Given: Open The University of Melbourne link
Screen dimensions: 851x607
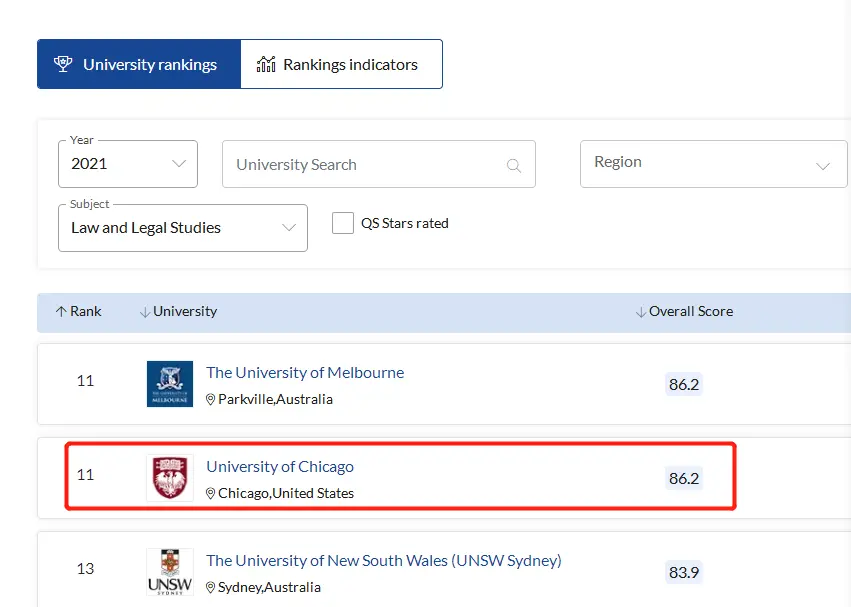Looking at the screenshot, I should pos(305,373).
